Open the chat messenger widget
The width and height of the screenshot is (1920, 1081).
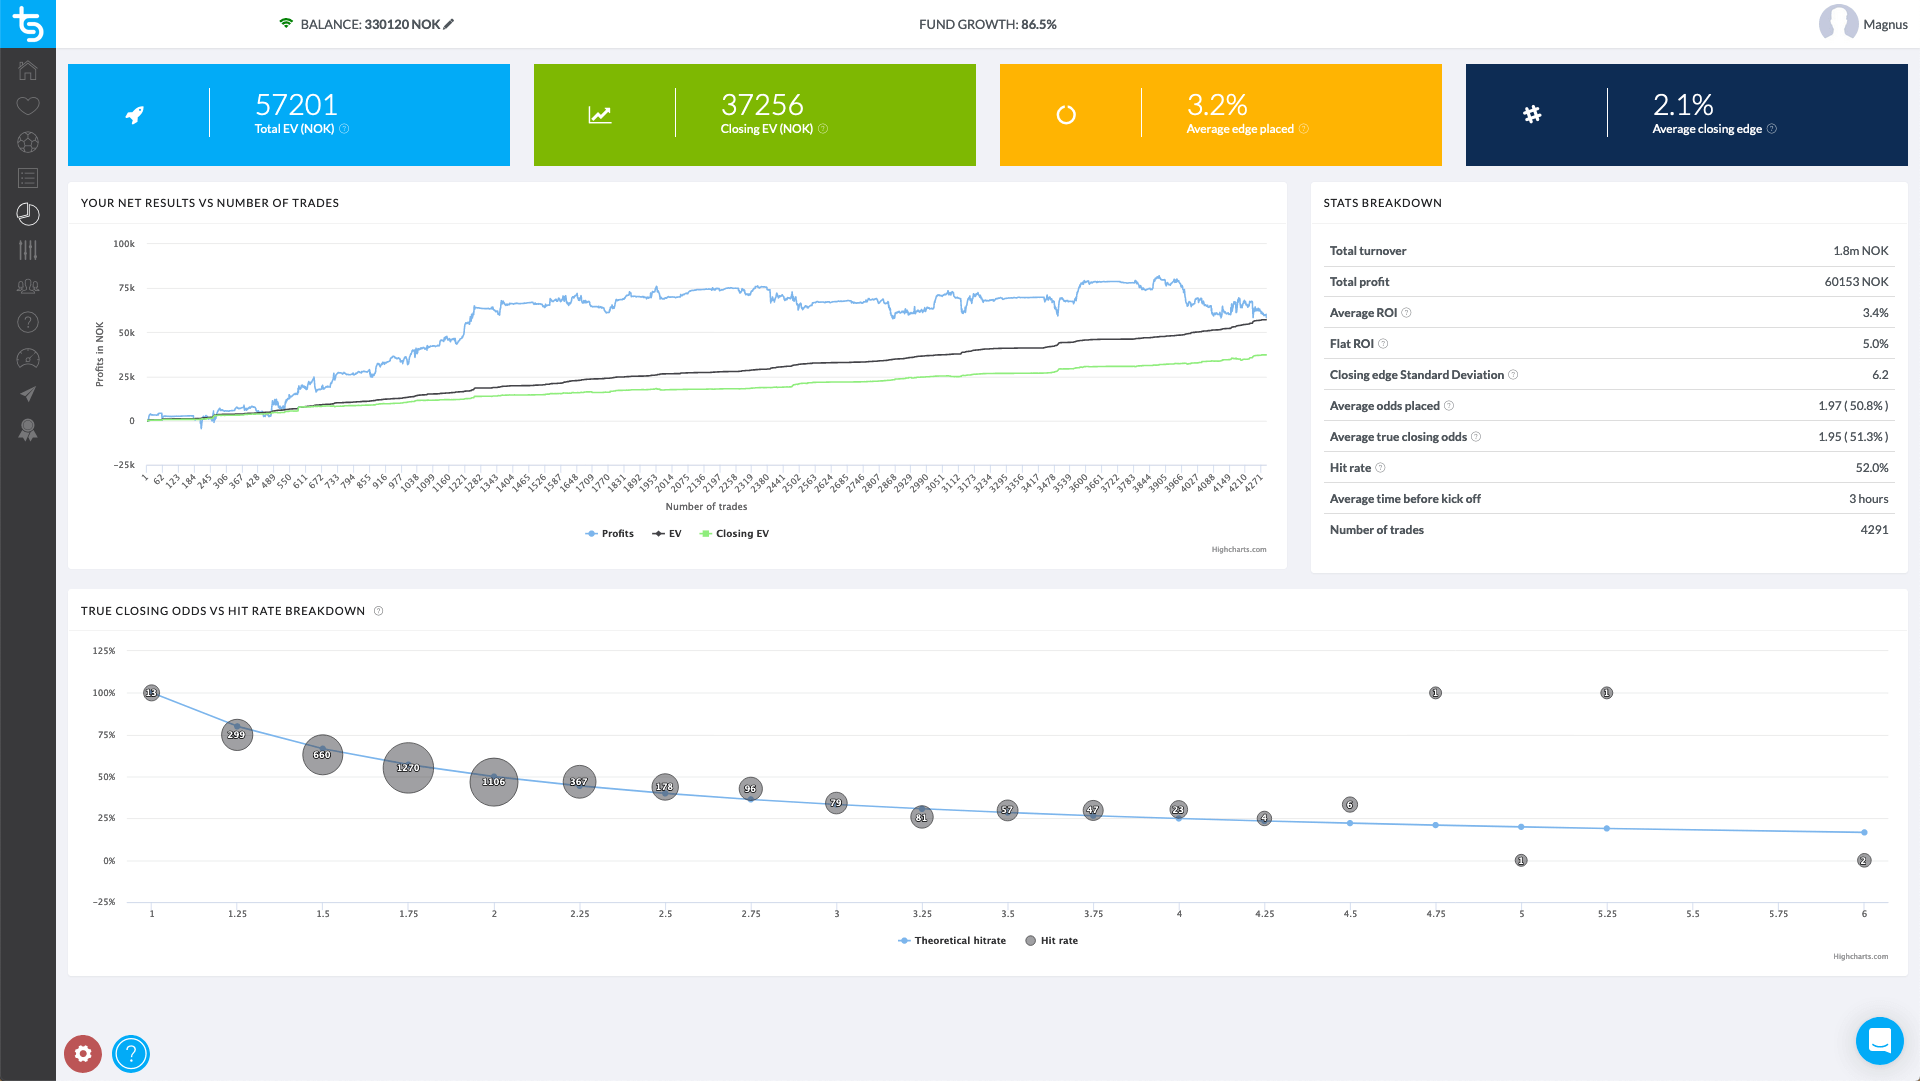1879,1041
